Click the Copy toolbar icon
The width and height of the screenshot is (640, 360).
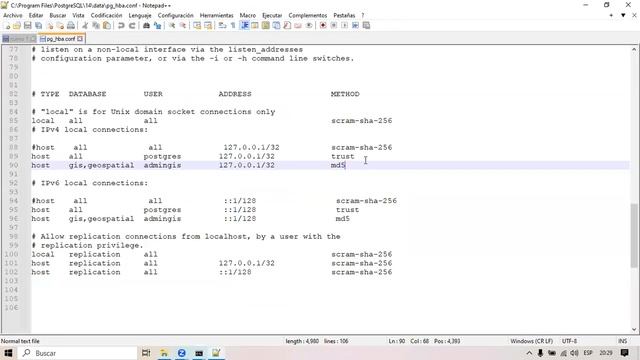[x=96, y=26]
